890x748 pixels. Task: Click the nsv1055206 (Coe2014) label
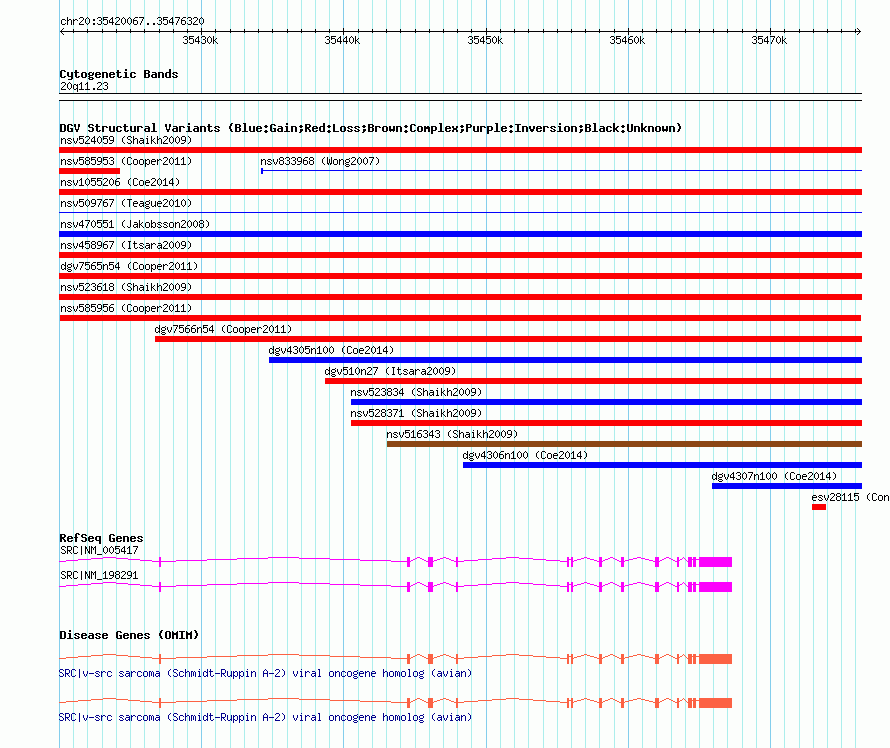pyautogui.click(x=120, y=182)
